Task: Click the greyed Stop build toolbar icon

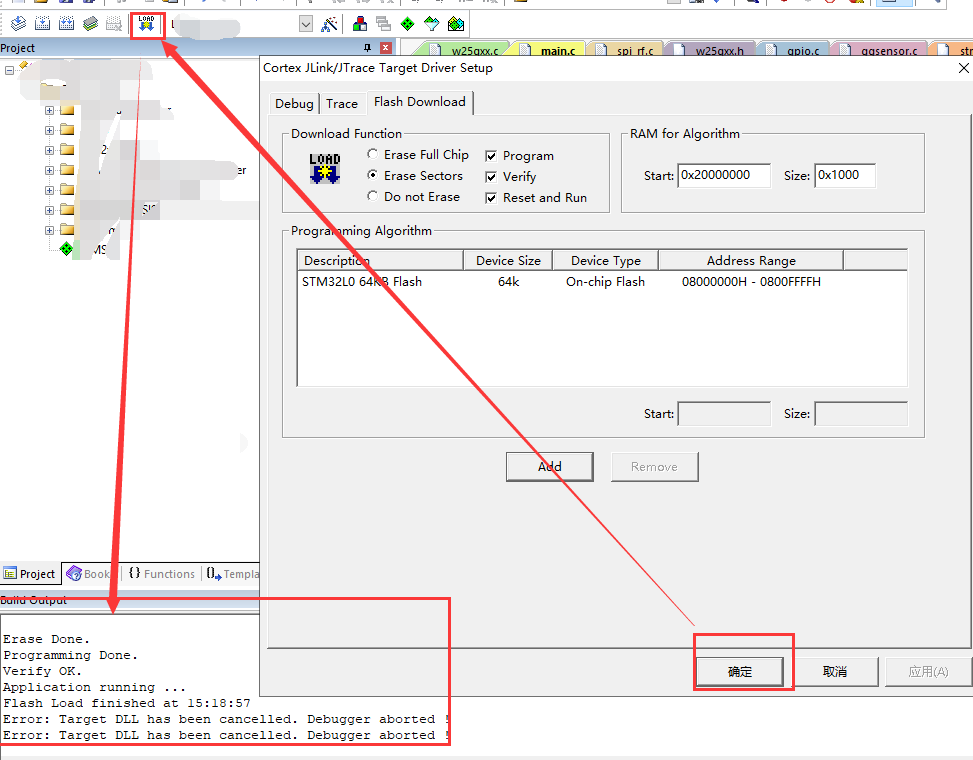Action: click(114, 24)
